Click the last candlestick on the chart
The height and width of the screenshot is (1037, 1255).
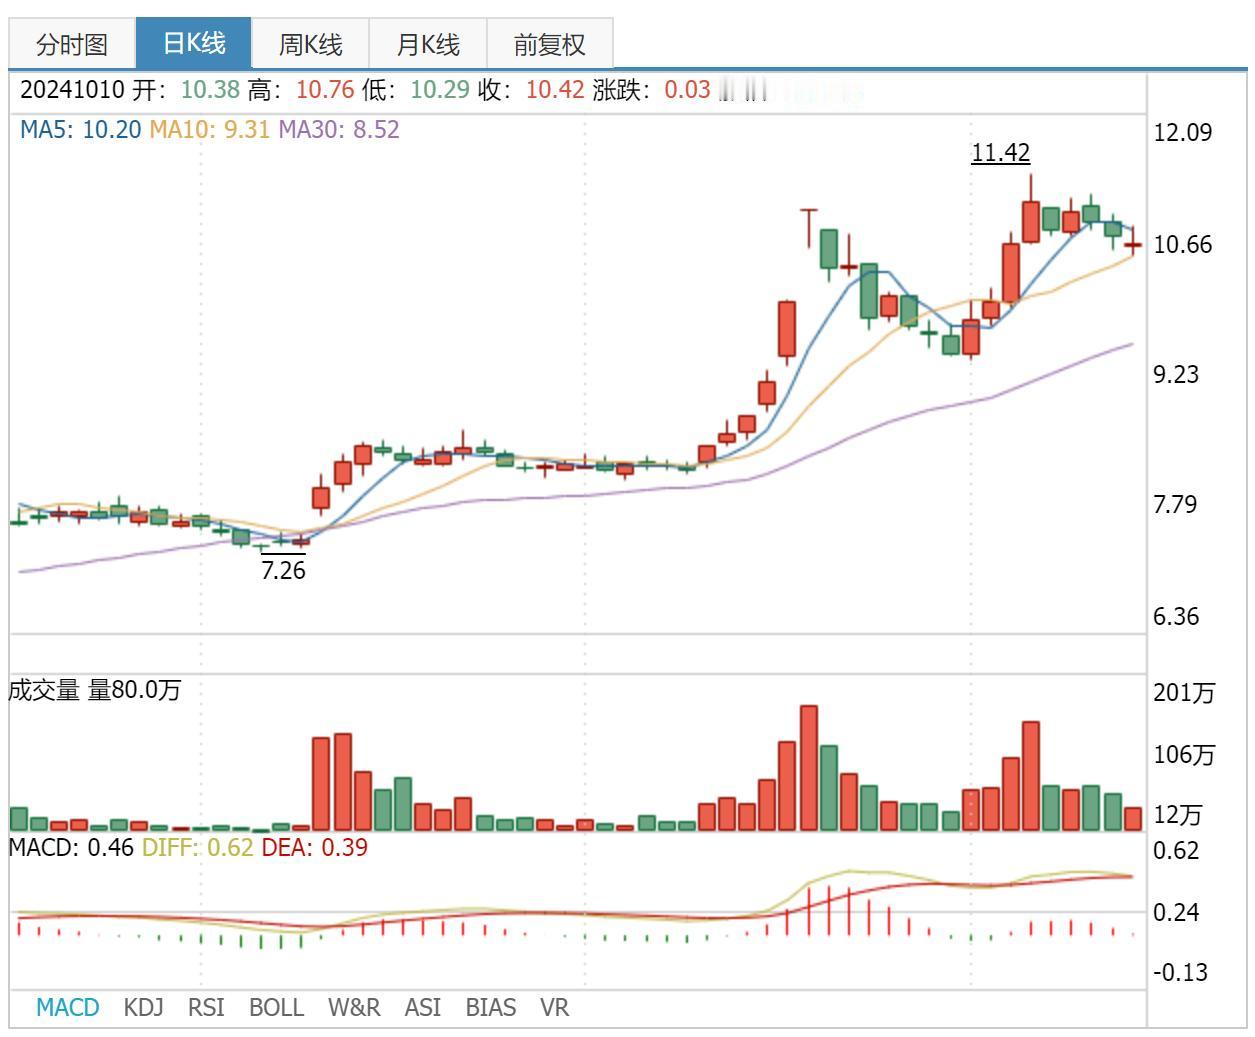pyautogui.click(x=1133, y=243)
